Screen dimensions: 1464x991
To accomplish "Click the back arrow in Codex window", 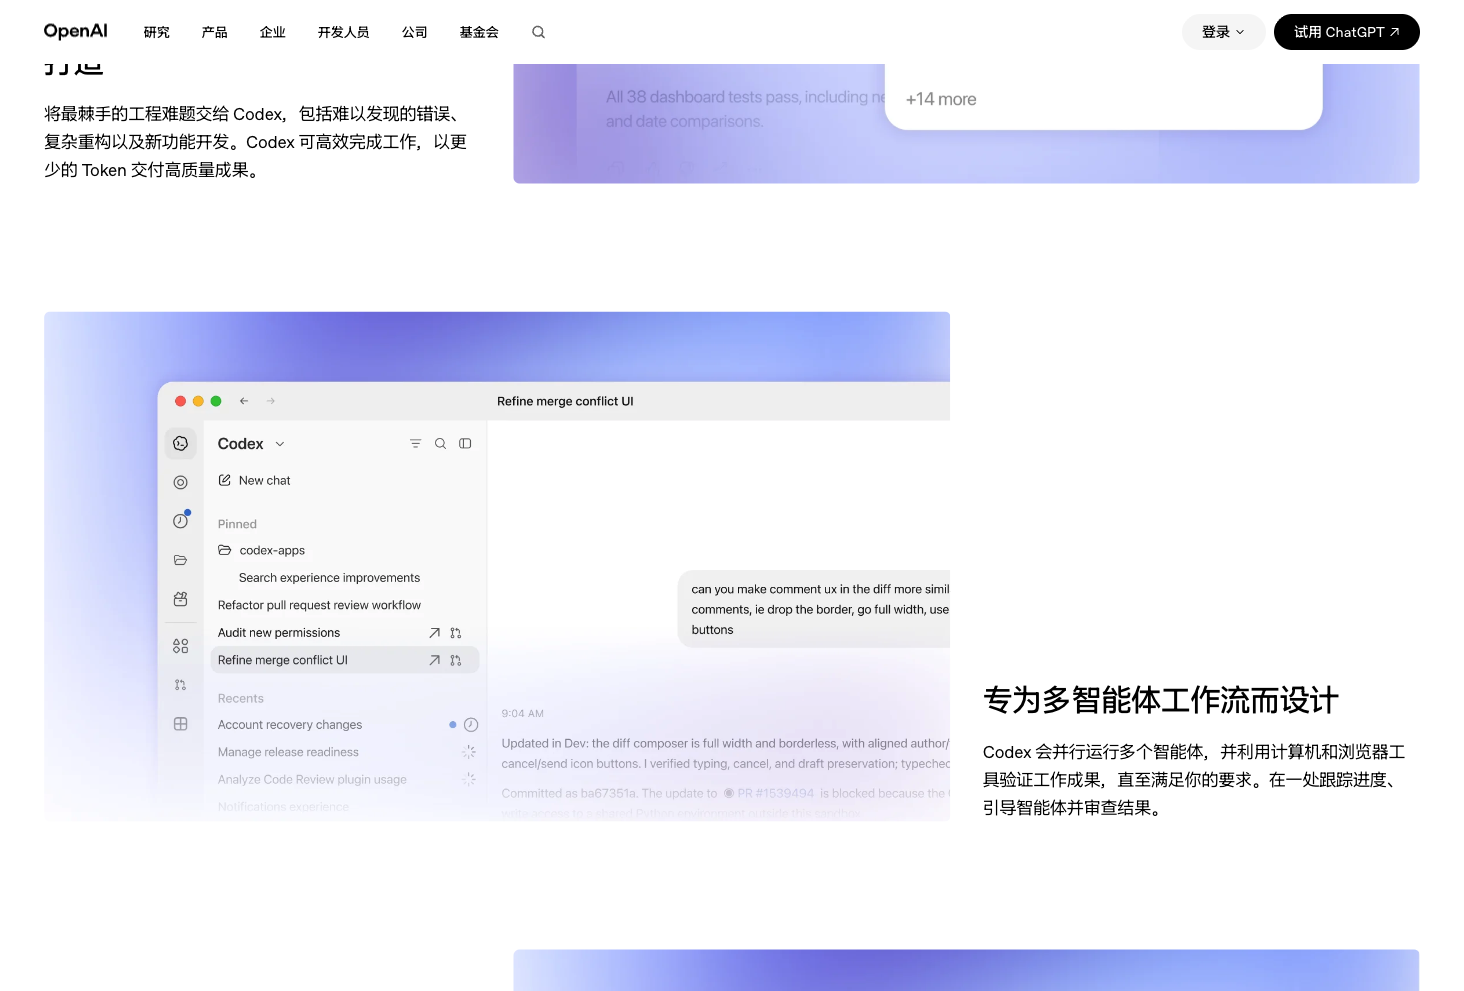I will coord(244,401).
